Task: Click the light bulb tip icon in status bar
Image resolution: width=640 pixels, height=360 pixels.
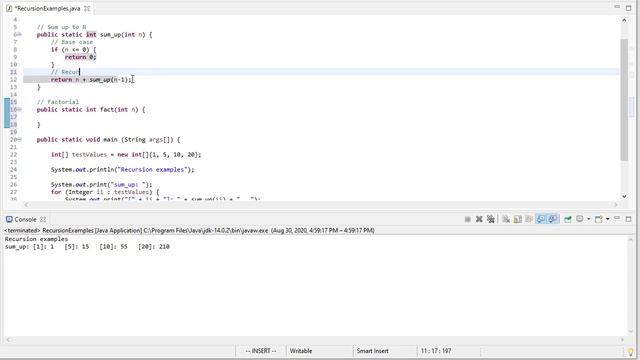Action: 630,351
